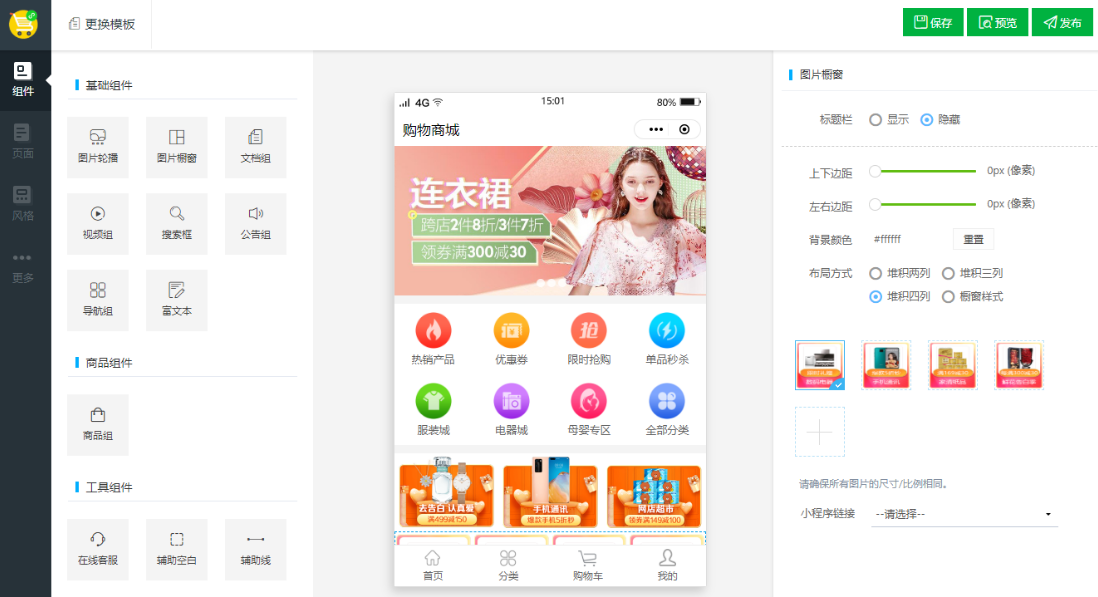This screenshot has width=1098, height=597.
Task: Add the 富文本 rich text component
Action: pyautogui.click(x=176, y=300)
